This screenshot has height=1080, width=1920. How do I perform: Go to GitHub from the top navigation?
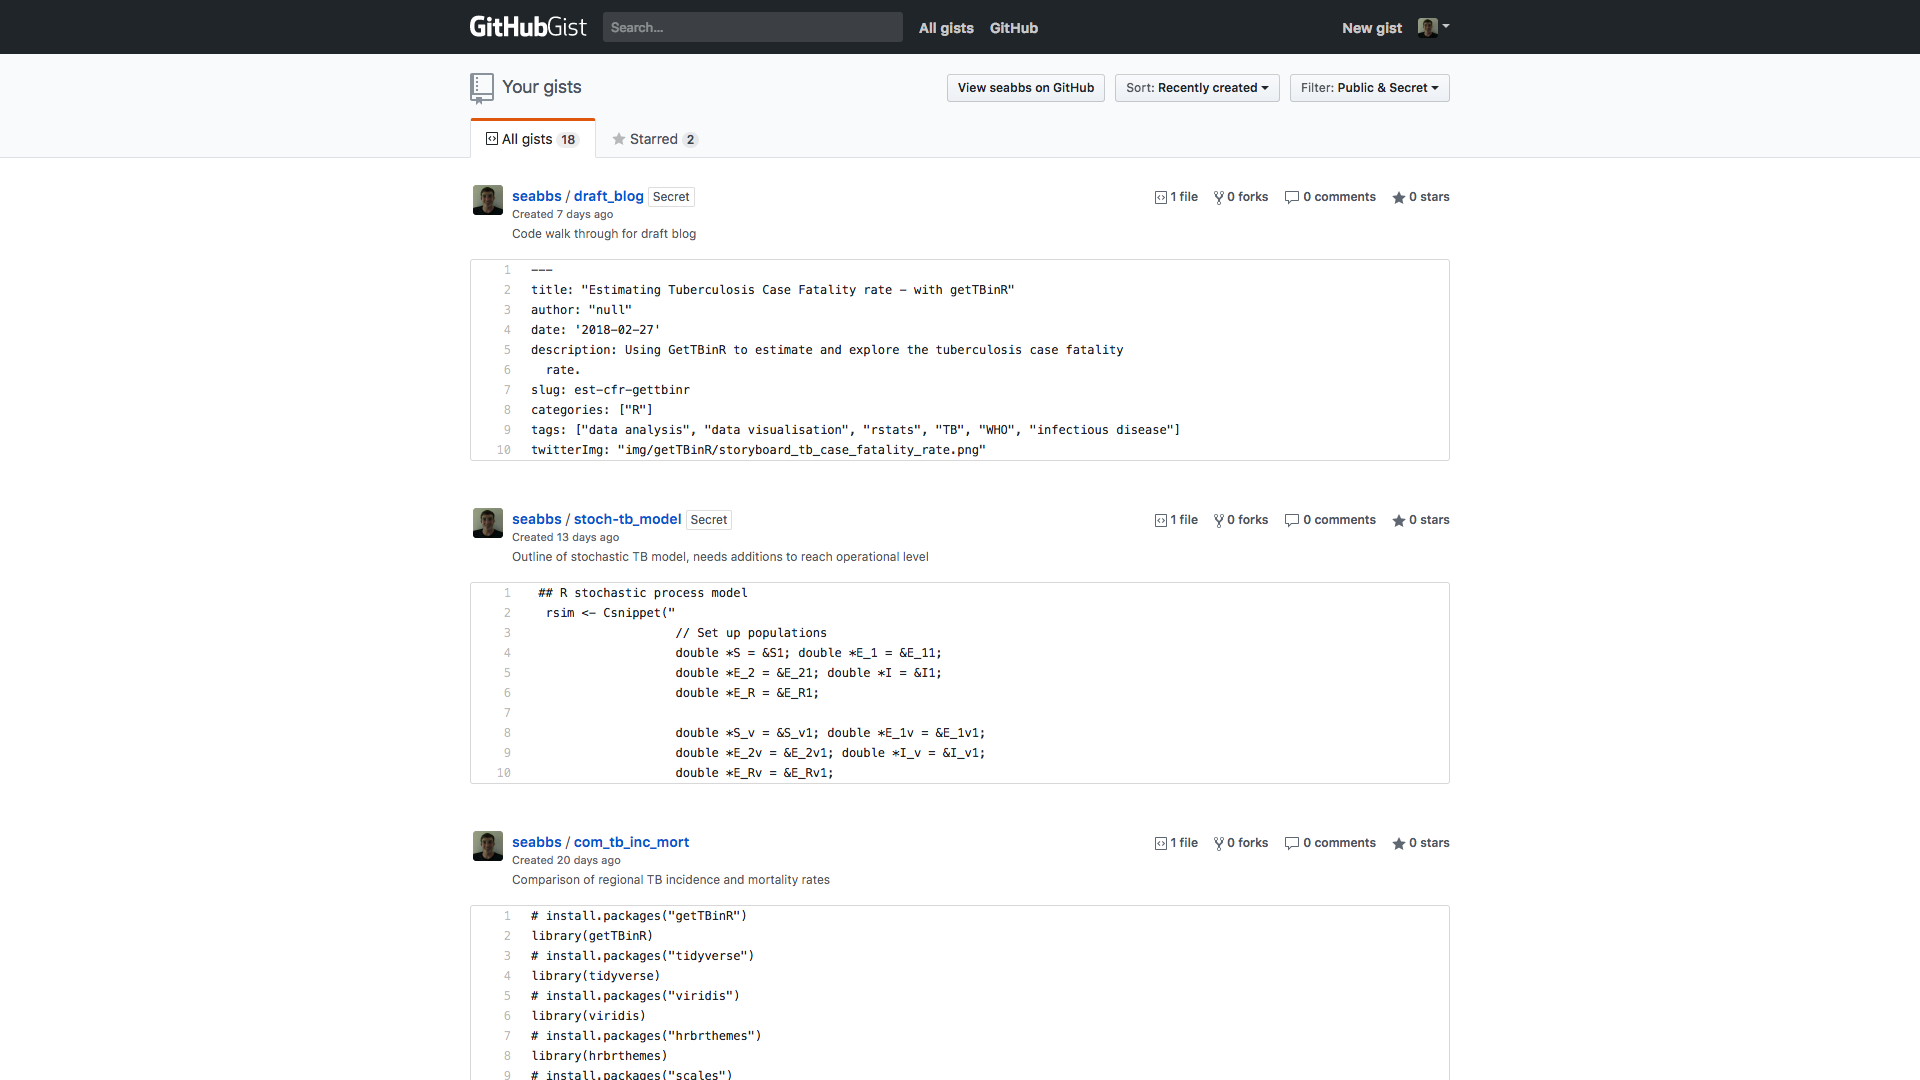point(1013,28)
